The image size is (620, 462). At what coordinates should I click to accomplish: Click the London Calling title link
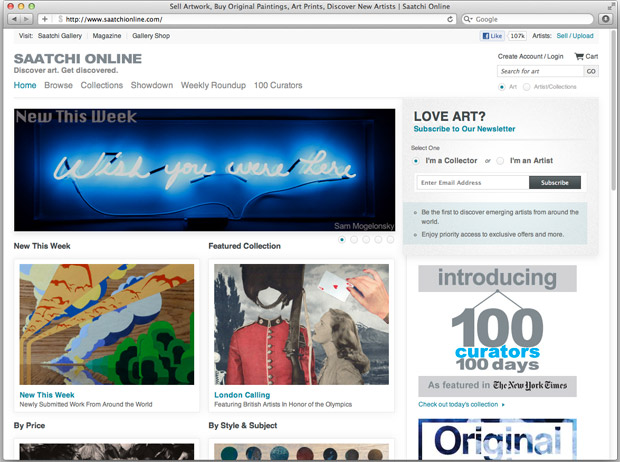242,395
